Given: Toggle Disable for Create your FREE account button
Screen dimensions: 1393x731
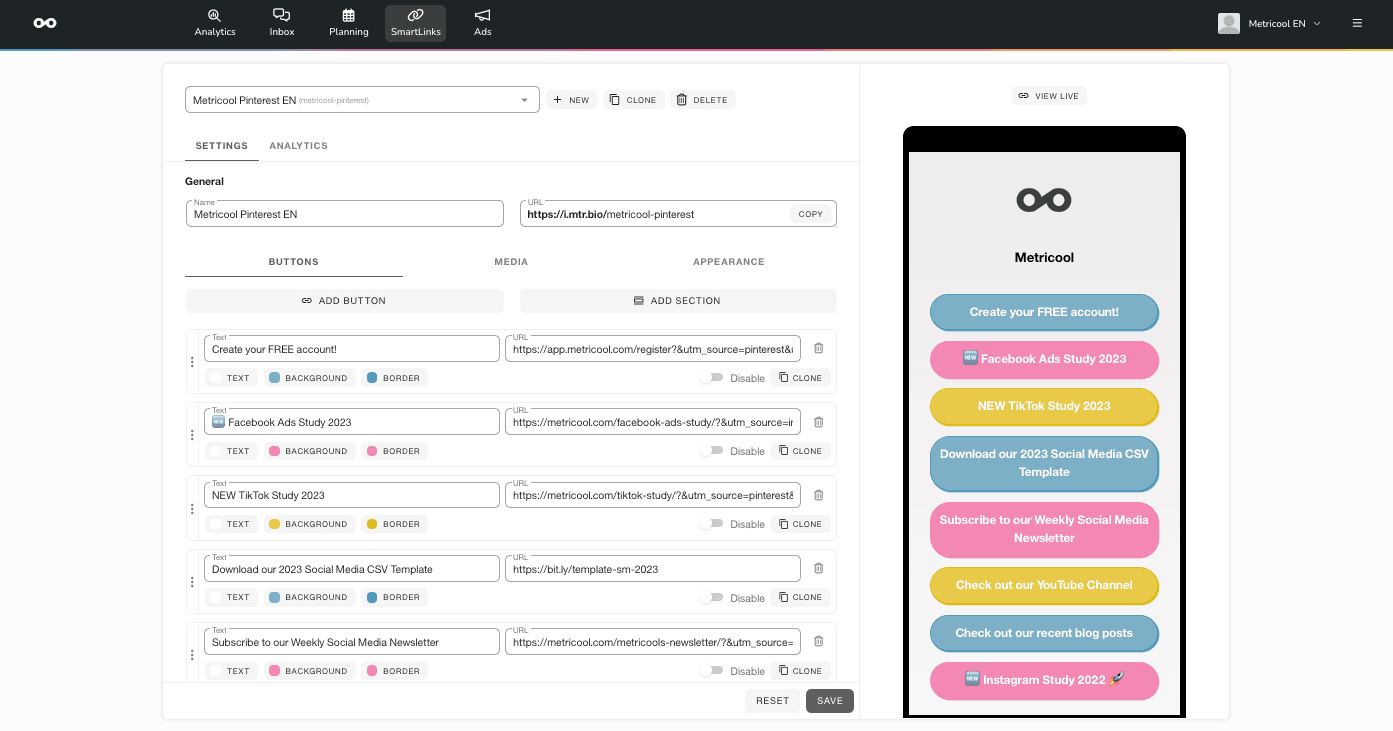Looking at the screenshot, I should (711, 378).
